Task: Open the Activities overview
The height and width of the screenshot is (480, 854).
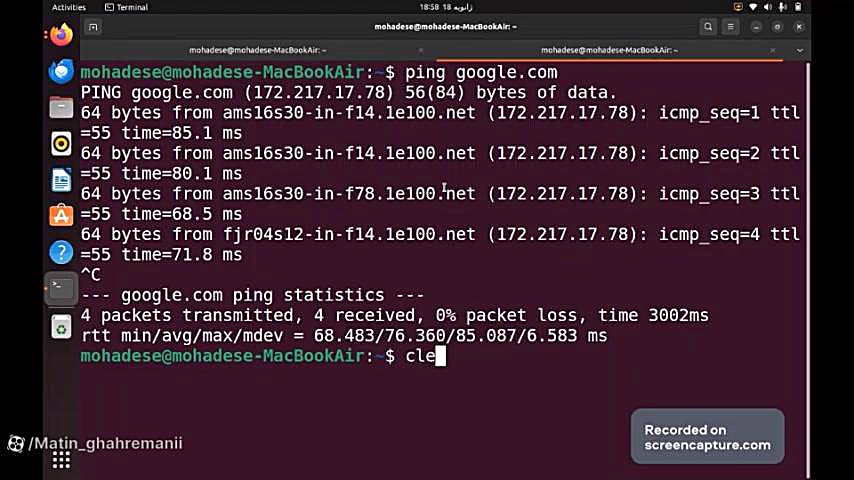Action: (69, 7)
